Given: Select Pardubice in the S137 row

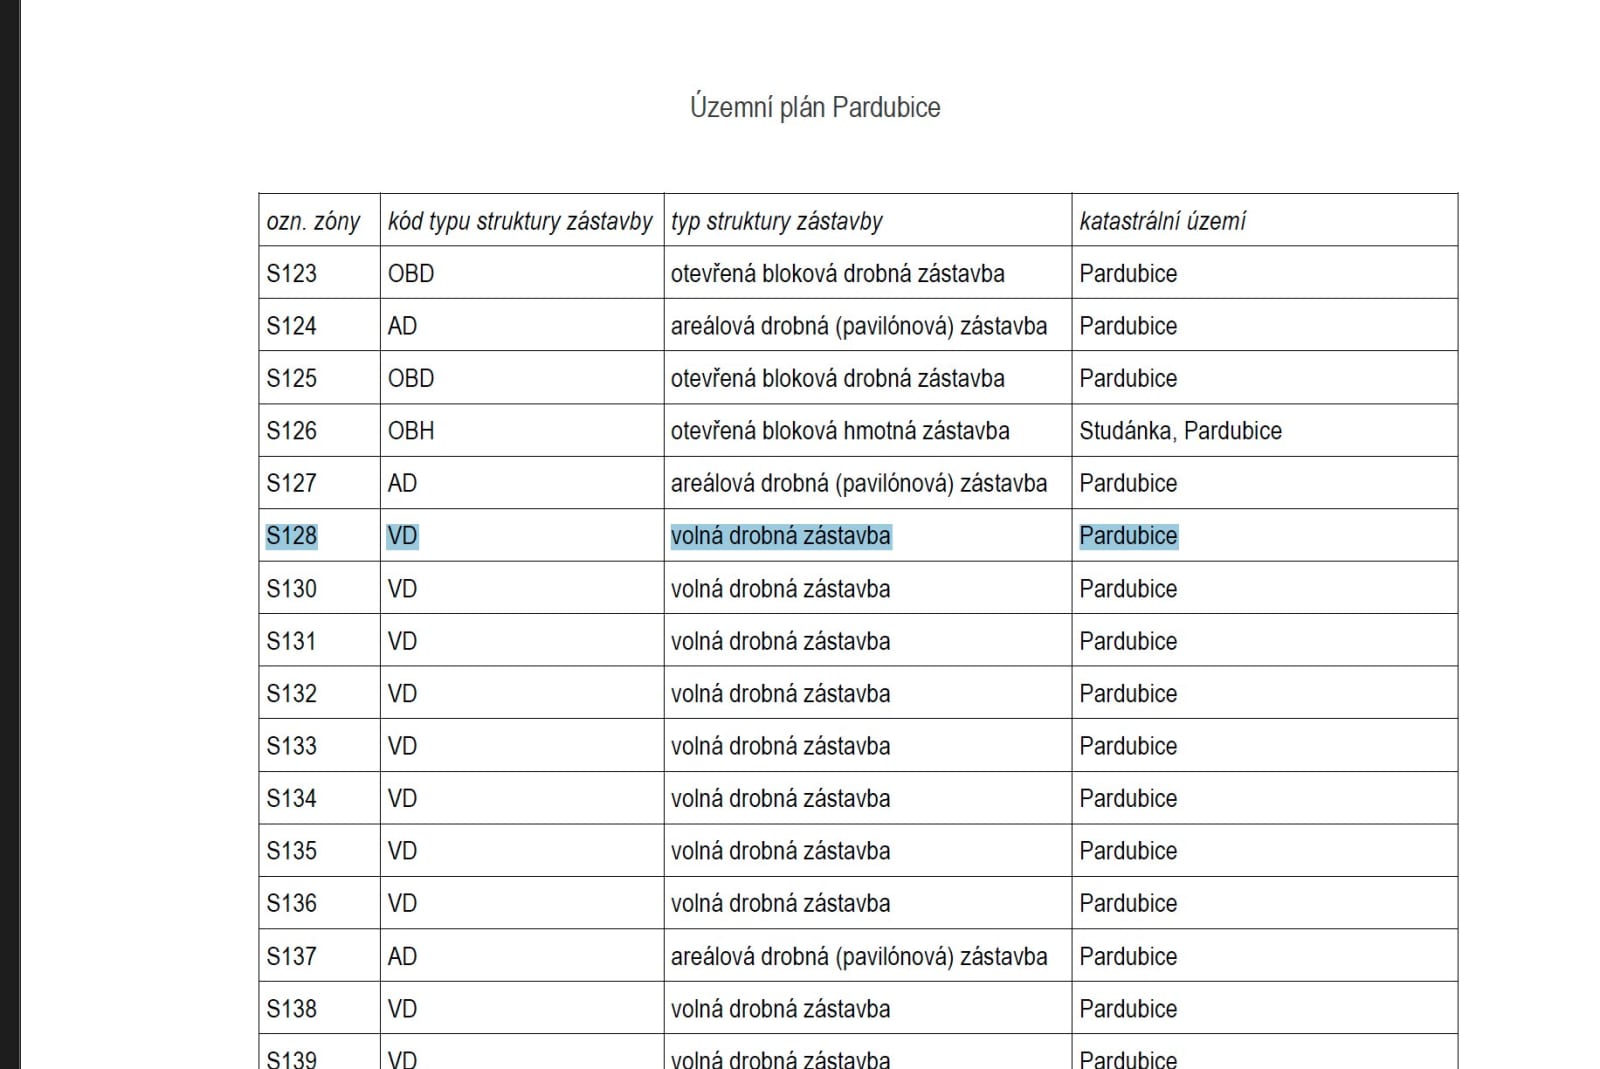Looking at the screenshot, I should 1128,957.
